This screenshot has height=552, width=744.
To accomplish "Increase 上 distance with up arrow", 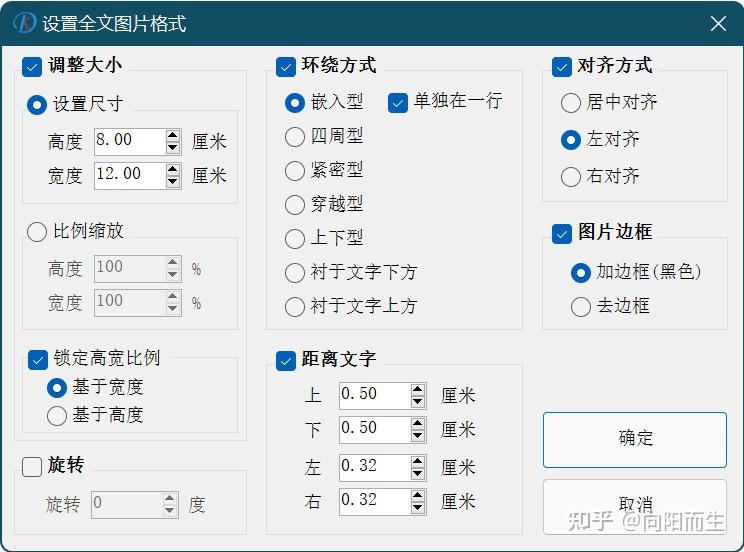I will 418,390.
